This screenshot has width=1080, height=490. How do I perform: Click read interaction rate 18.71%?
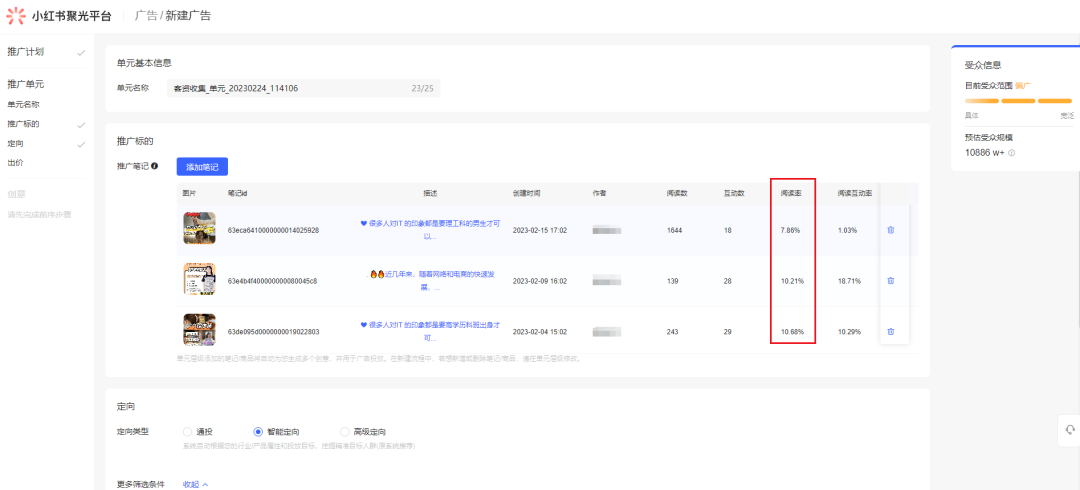point(849,280)
